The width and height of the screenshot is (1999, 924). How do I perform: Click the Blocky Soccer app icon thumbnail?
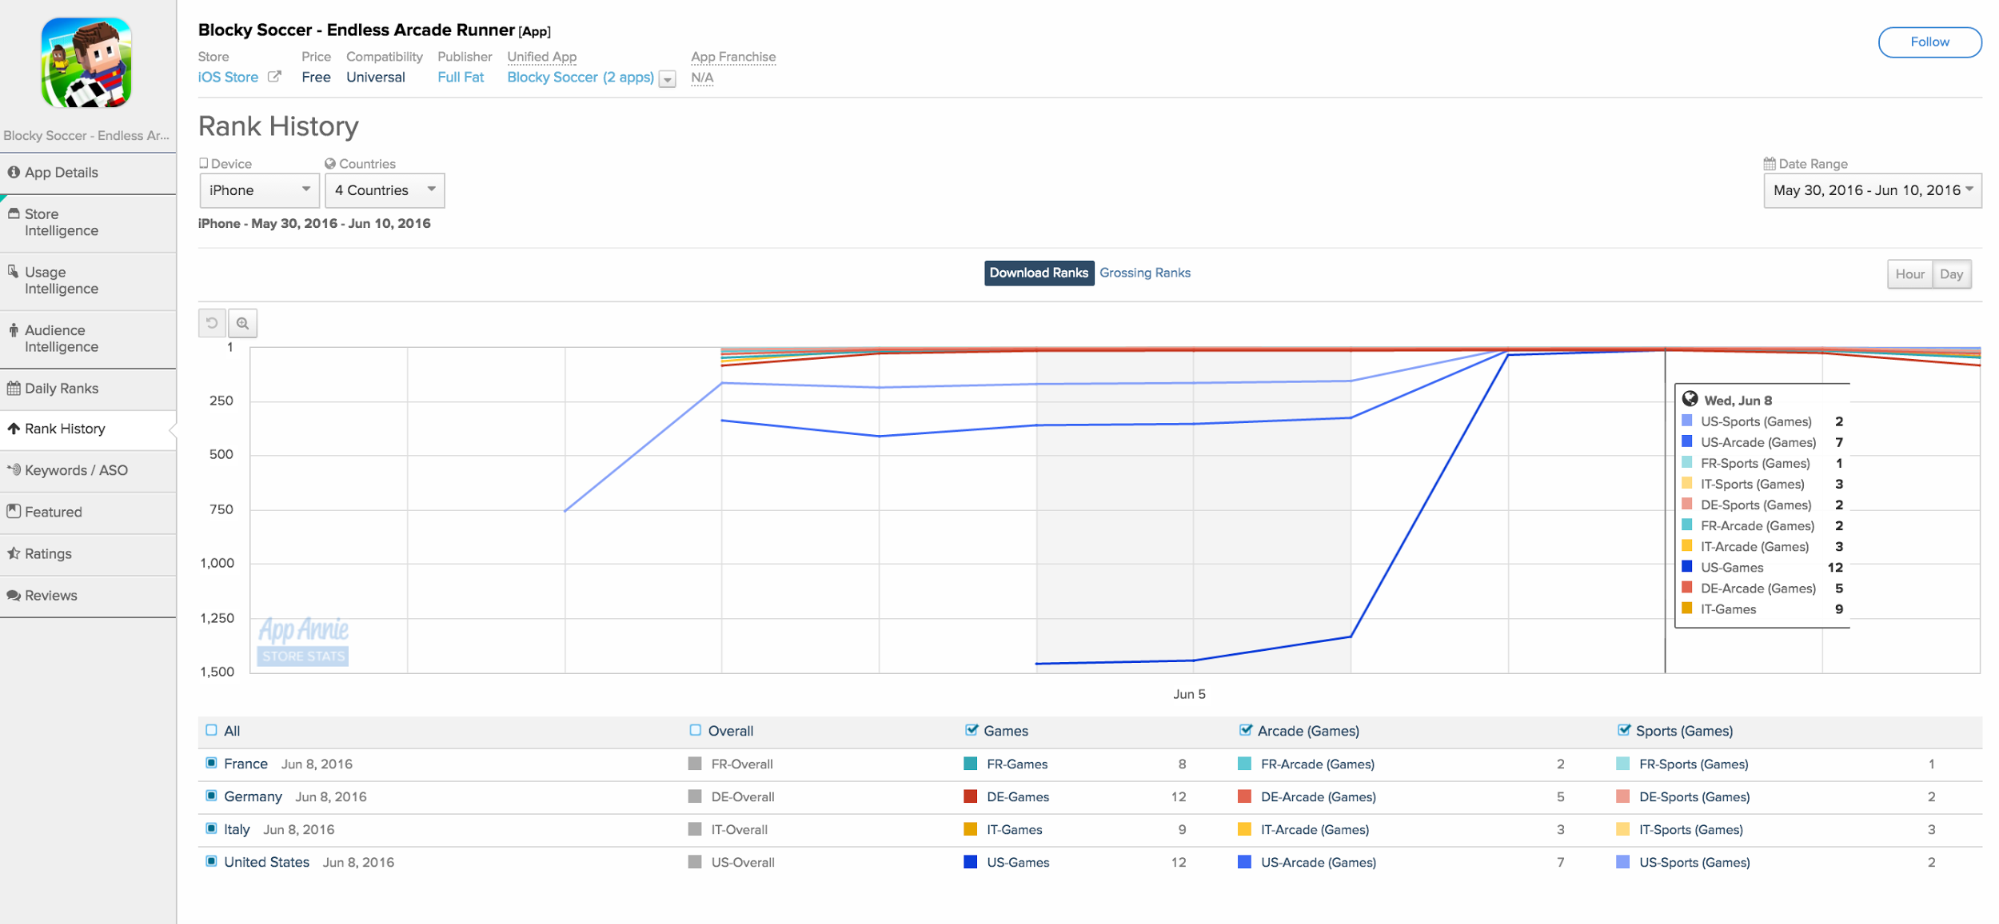86,62
